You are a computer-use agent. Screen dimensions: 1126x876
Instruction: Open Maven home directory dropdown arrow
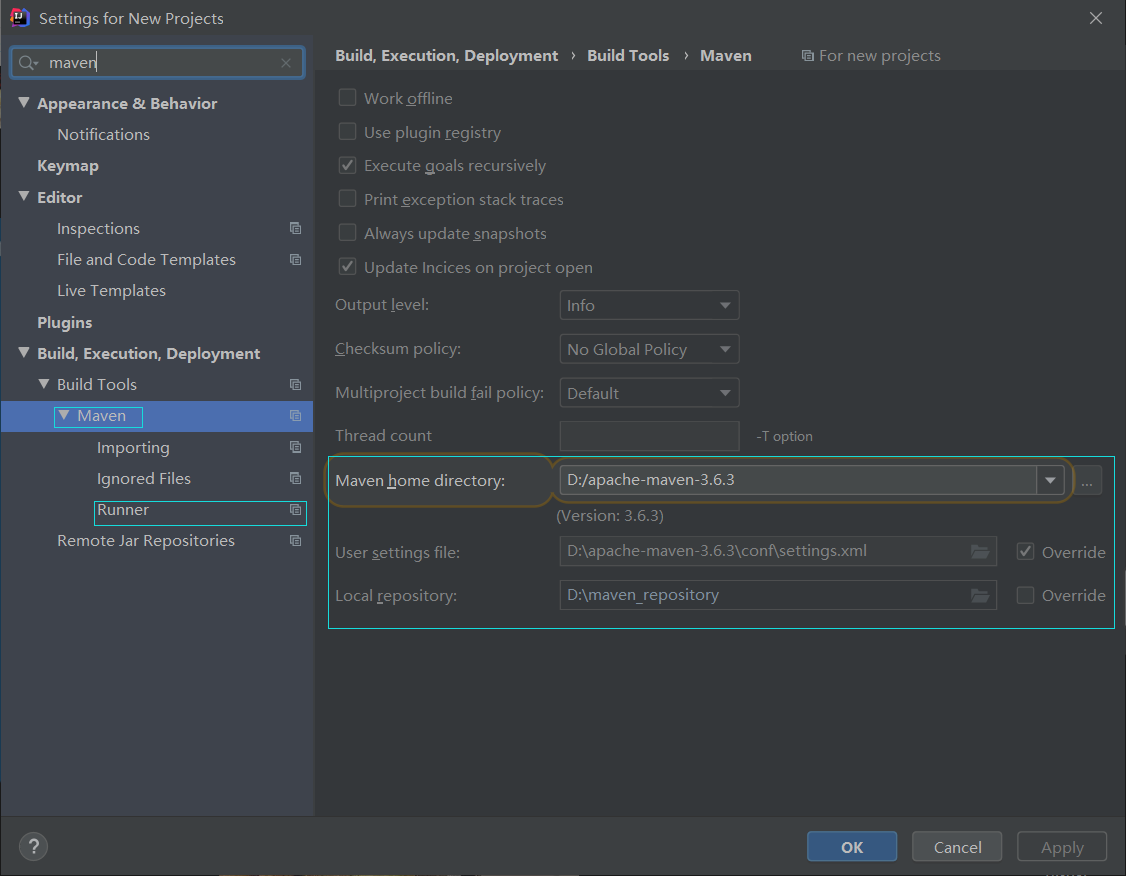[1050, 480]
